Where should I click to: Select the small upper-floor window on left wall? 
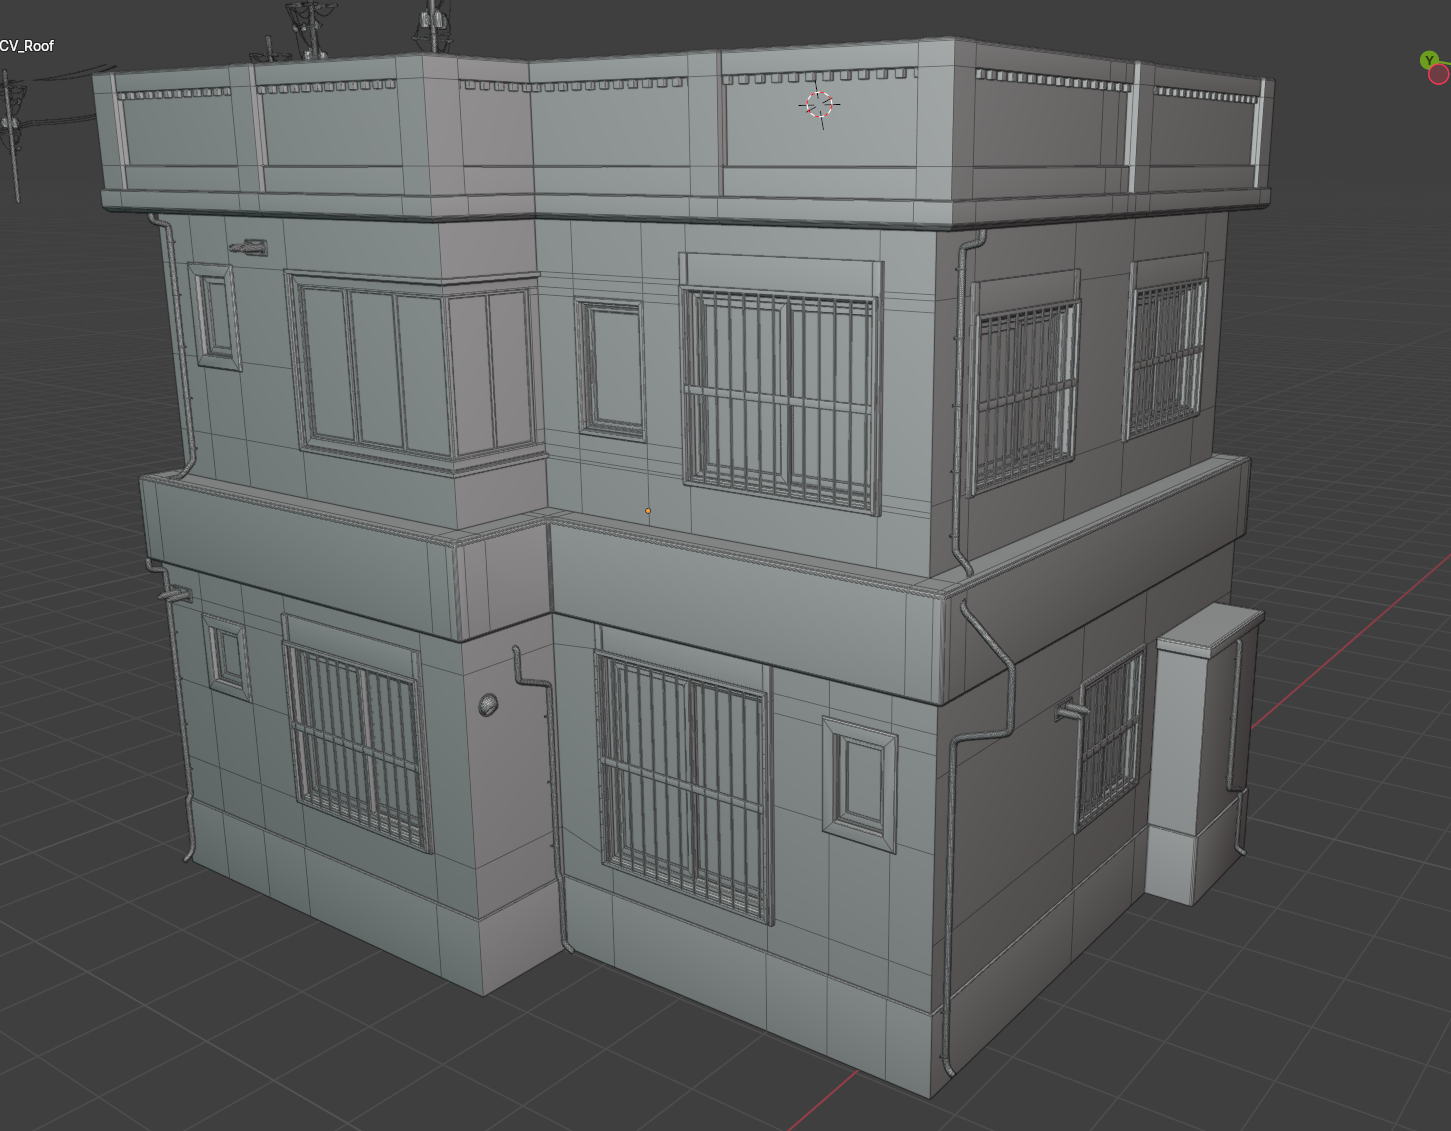point(215,317)
